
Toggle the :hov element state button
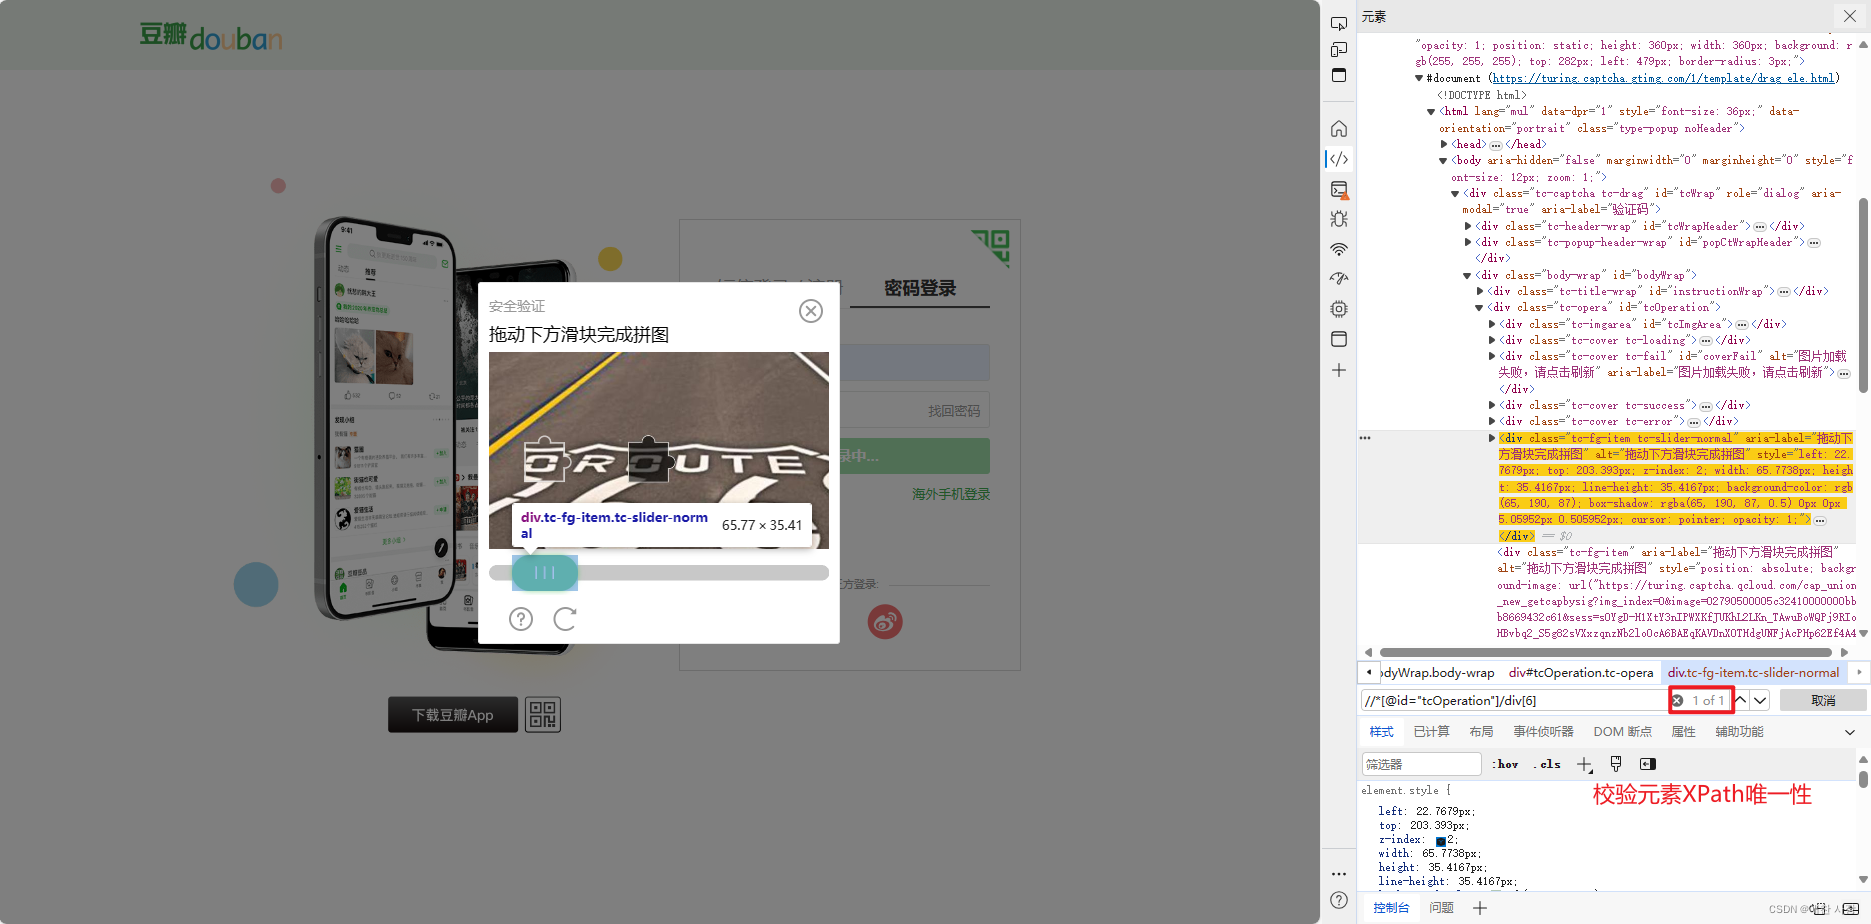point(1505,764)
